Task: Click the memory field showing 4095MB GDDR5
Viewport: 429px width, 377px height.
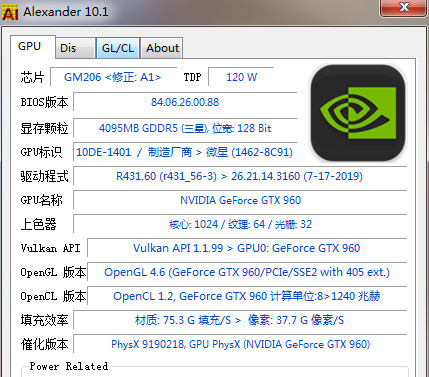Action: point(185,128)
